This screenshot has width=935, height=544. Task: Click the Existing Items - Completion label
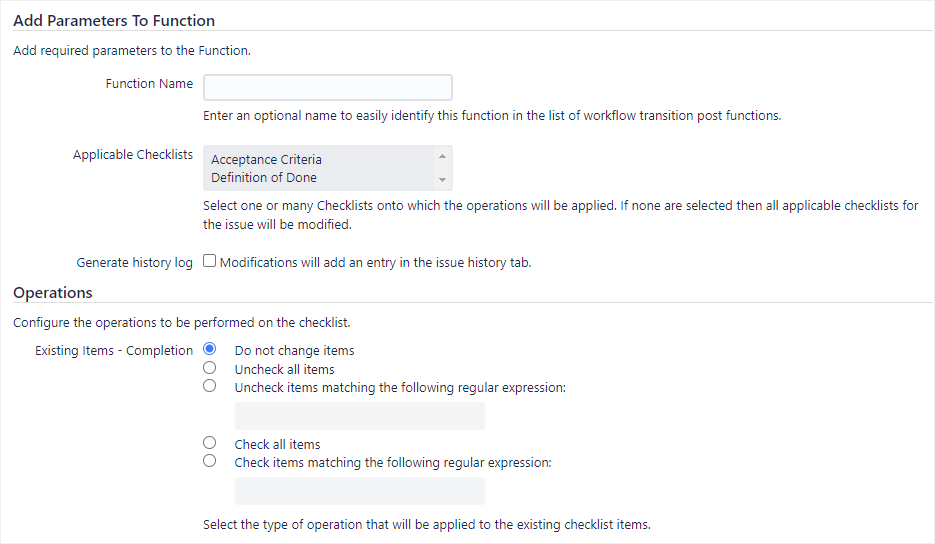coord(114,351)
